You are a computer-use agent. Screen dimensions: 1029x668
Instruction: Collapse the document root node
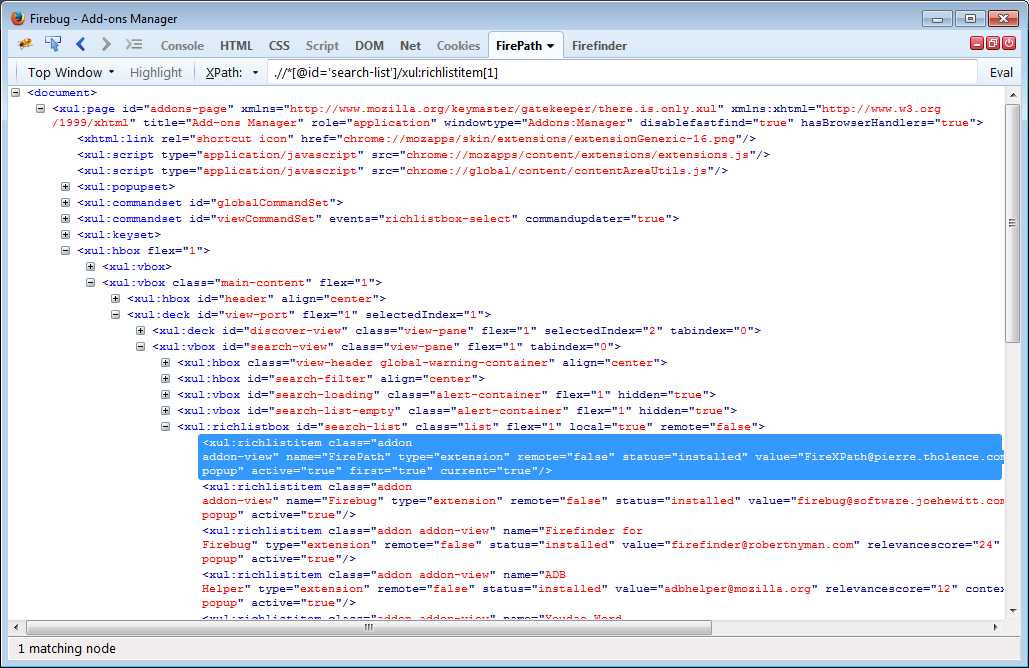click(x=16, y=93)
